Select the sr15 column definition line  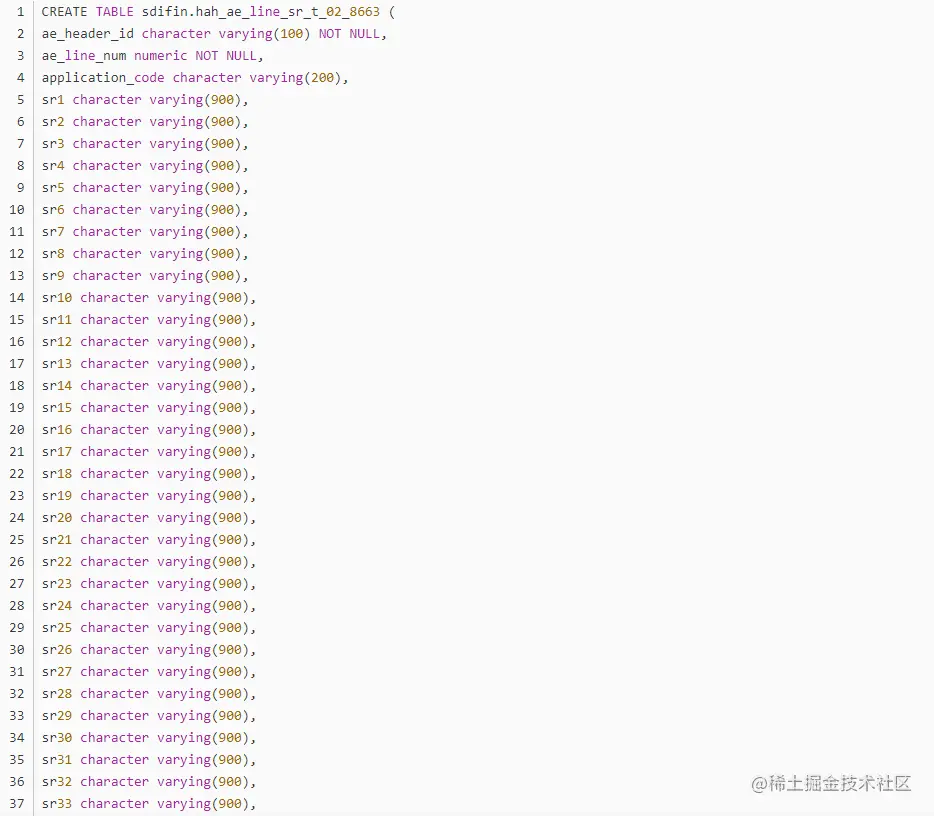coord(149,409)
